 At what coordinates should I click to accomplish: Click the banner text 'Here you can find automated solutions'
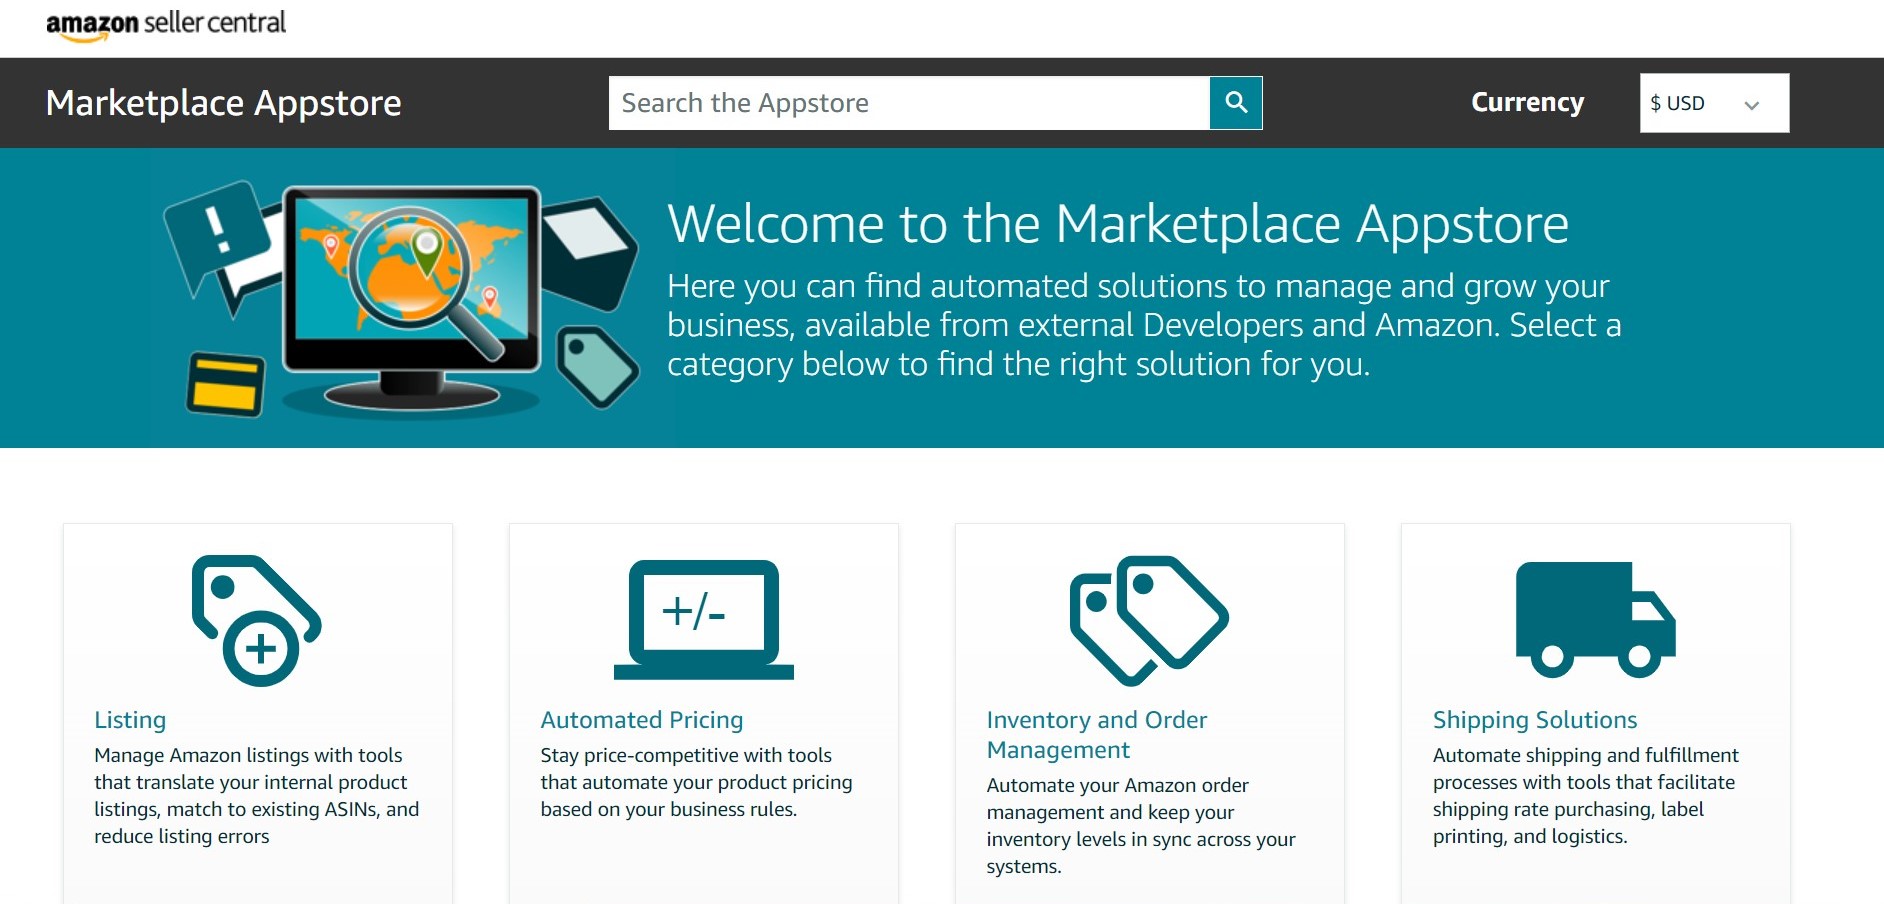point(1144,325)
